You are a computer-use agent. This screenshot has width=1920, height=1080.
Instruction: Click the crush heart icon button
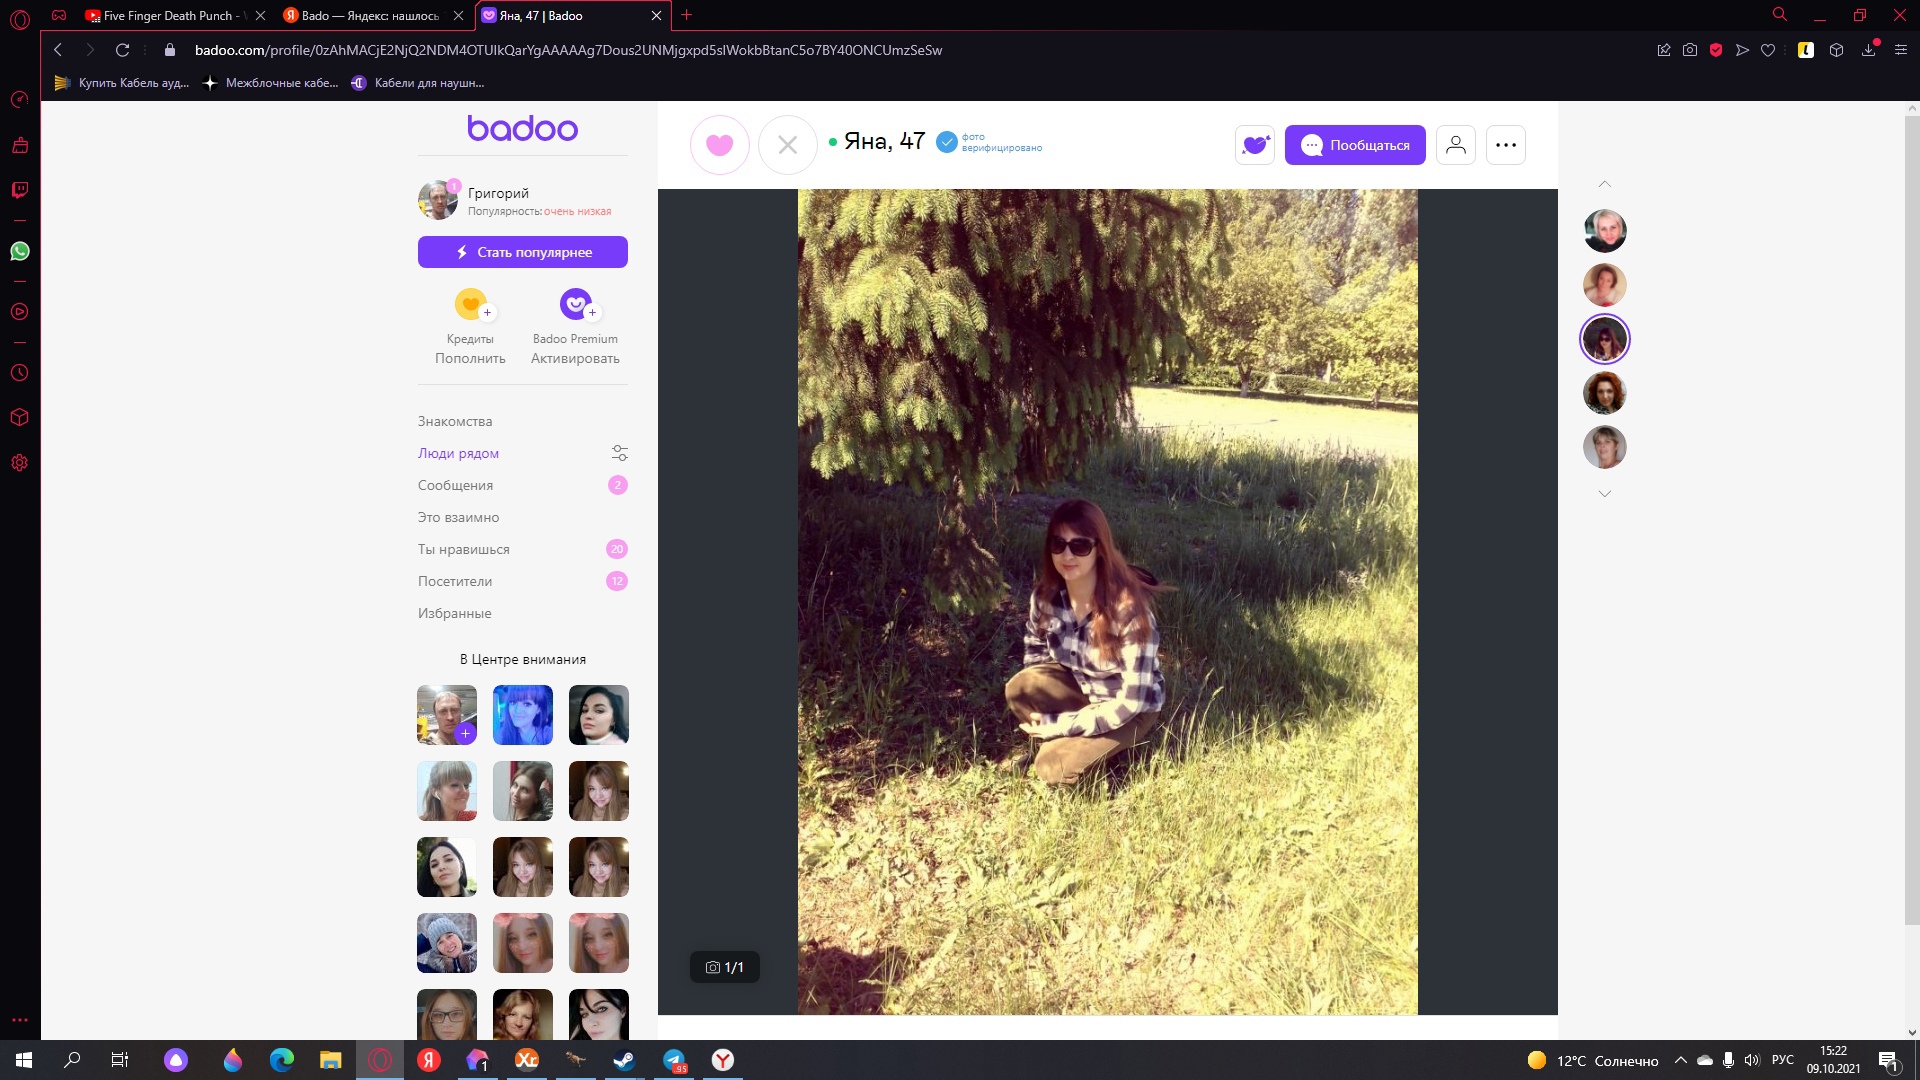(1254, 145)
